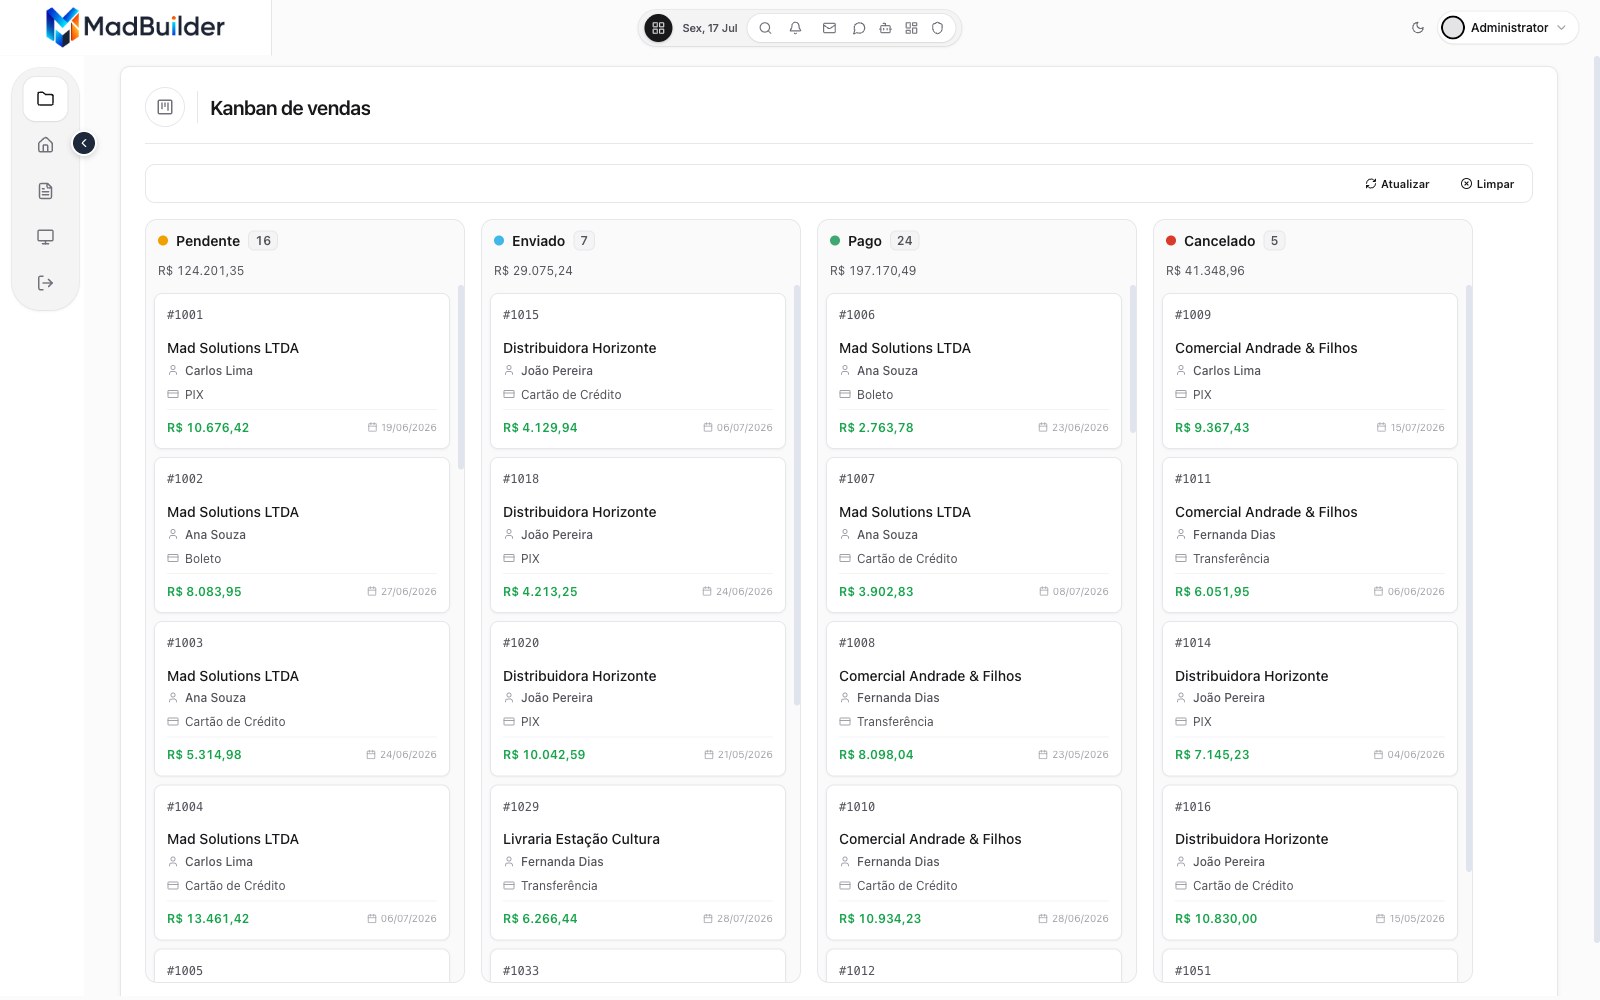1600x1000 pixels.
Task: Open the search magnifier in the top bar
Action: pyautogui.click(x=765, y=28)
